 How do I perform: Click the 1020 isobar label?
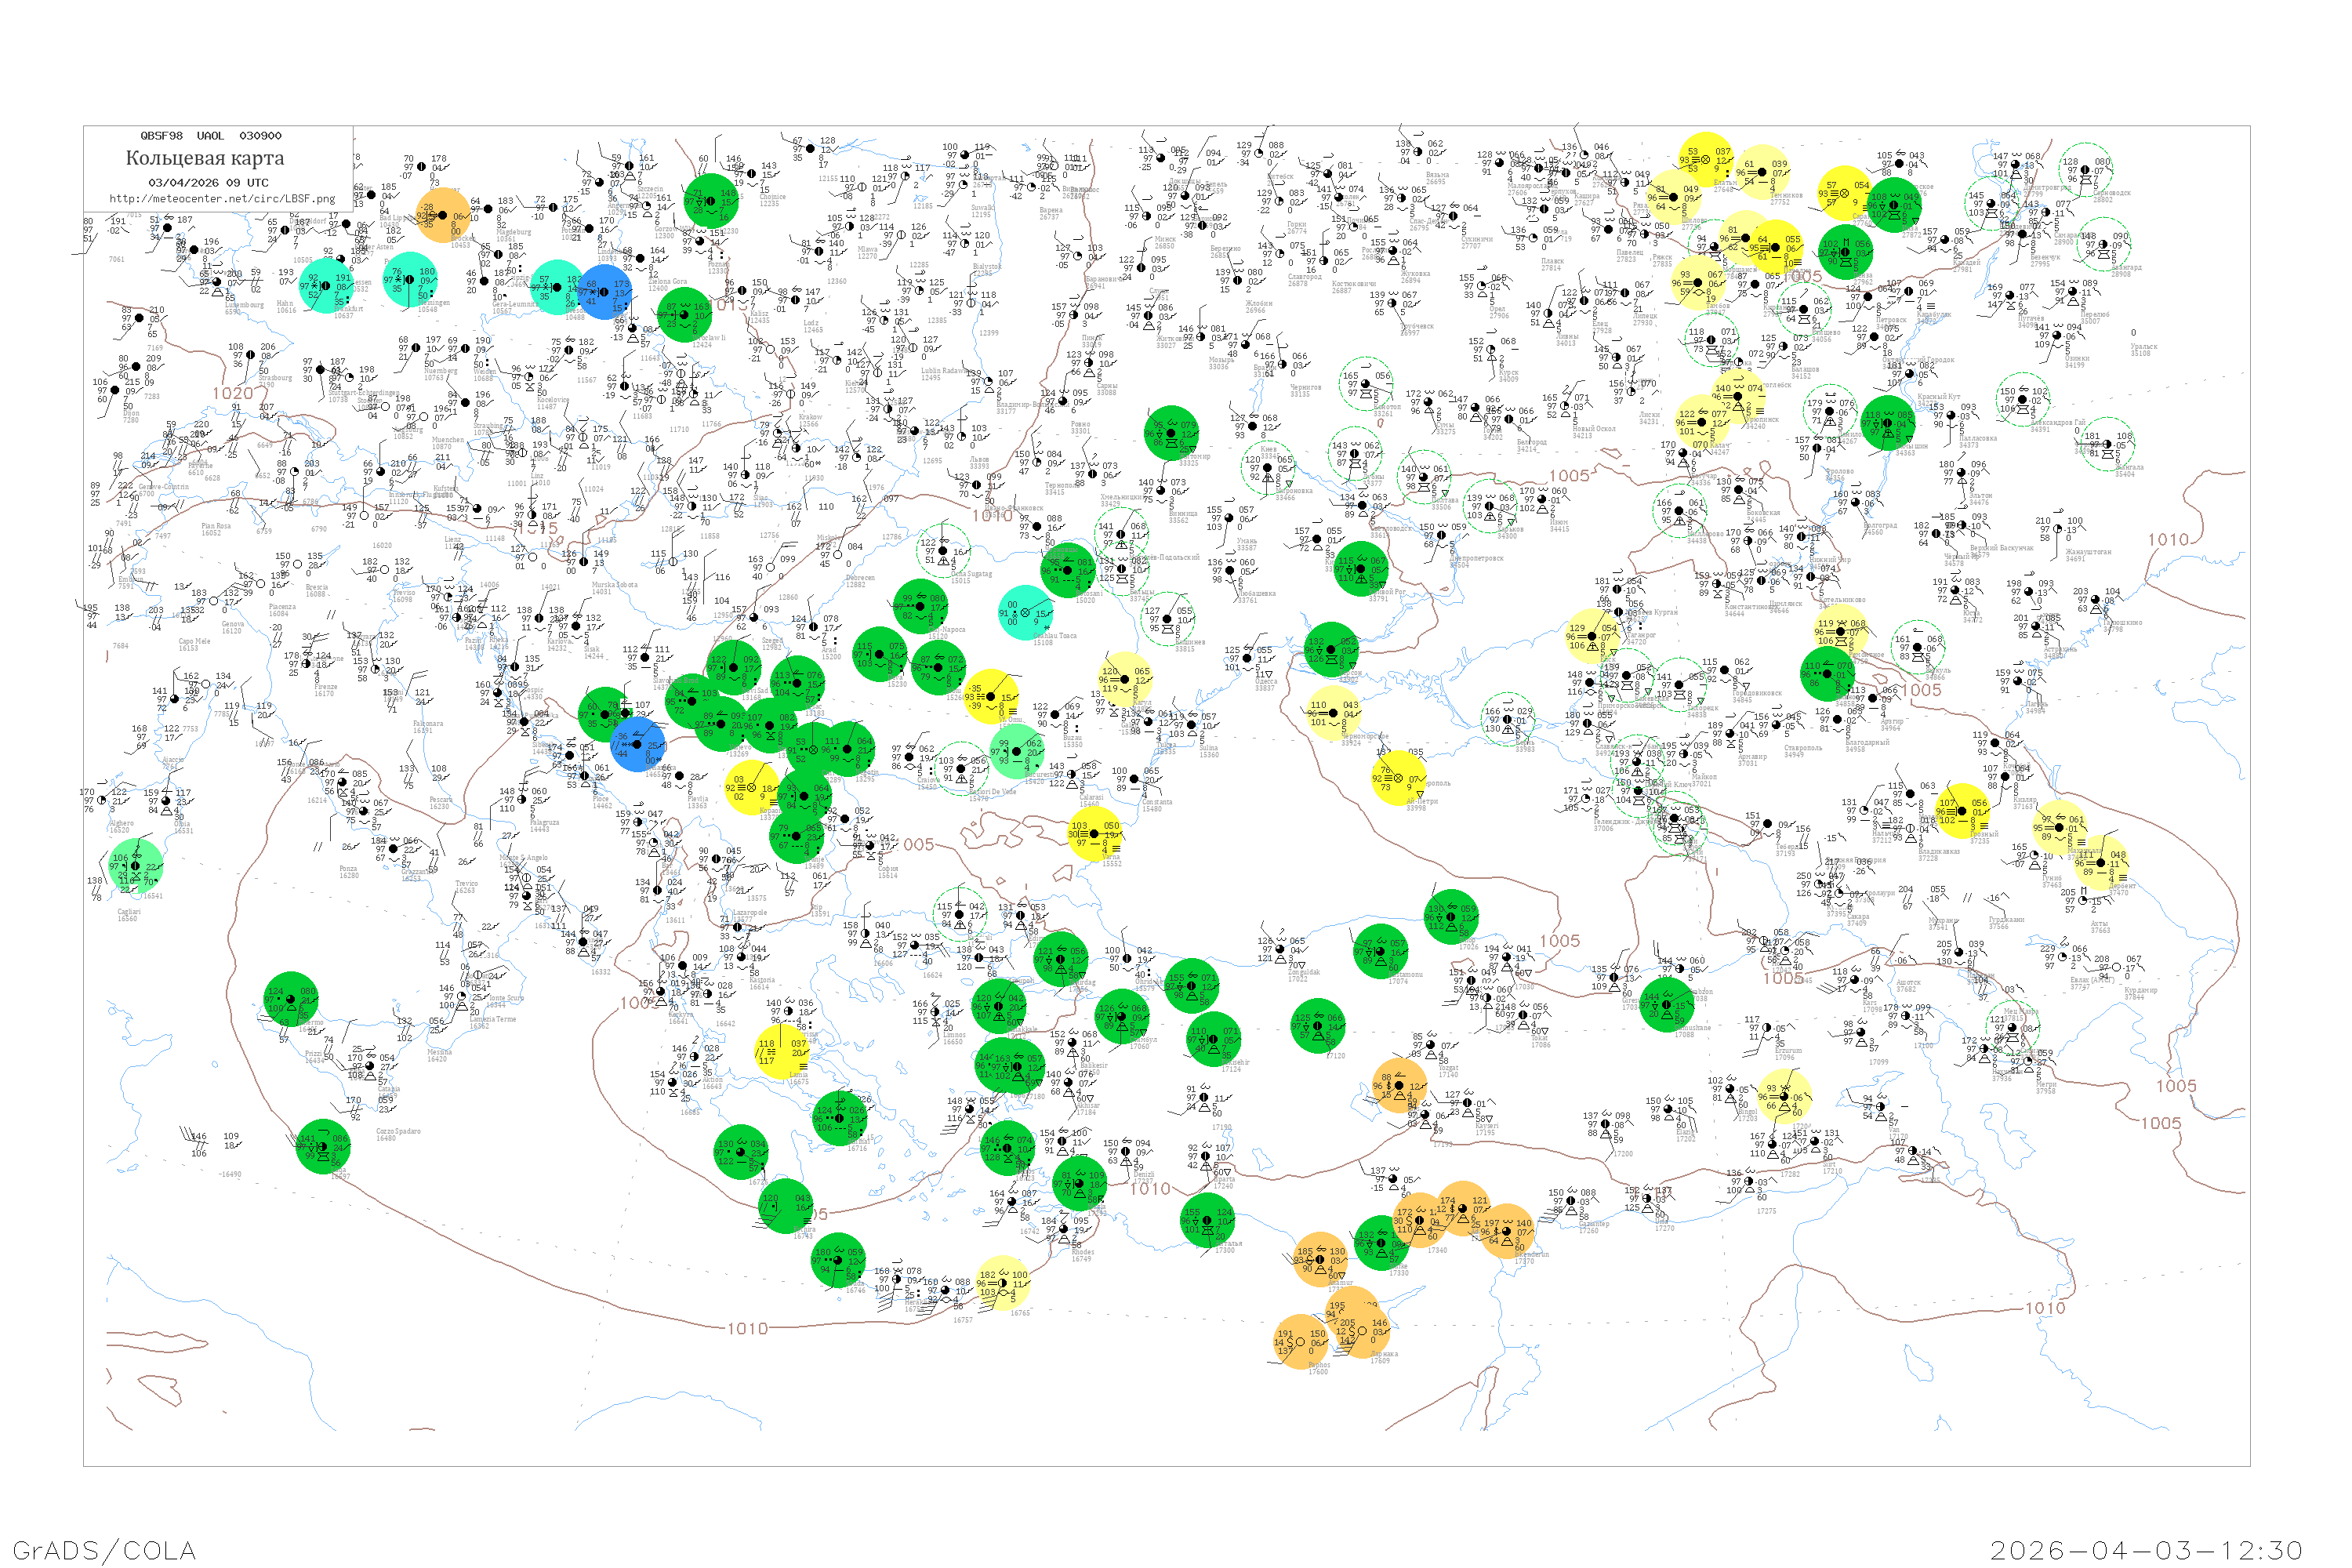click(232, 393)
